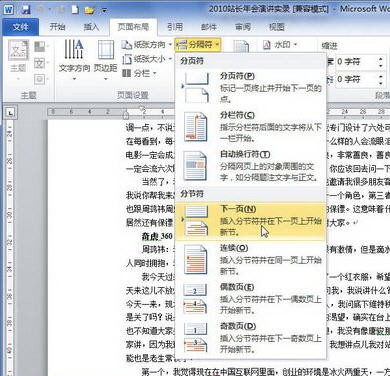Screen dimensions: 390x376
Task: Switch to the 引用 tab
Action: click(175, 27)
